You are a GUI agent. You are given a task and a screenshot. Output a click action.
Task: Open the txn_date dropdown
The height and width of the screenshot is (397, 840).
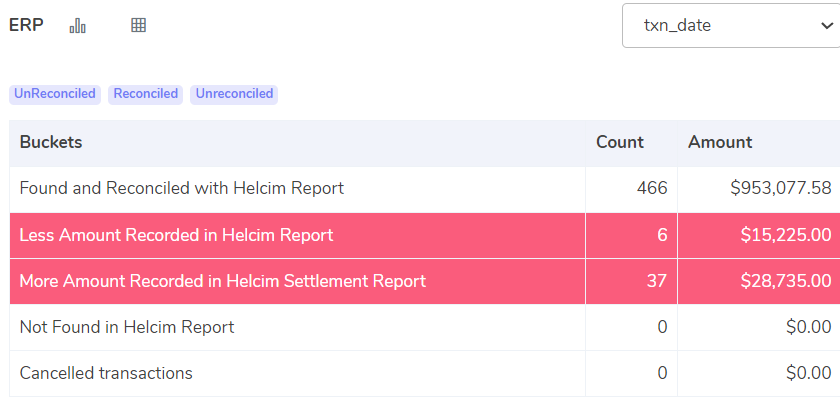(731, 25)
